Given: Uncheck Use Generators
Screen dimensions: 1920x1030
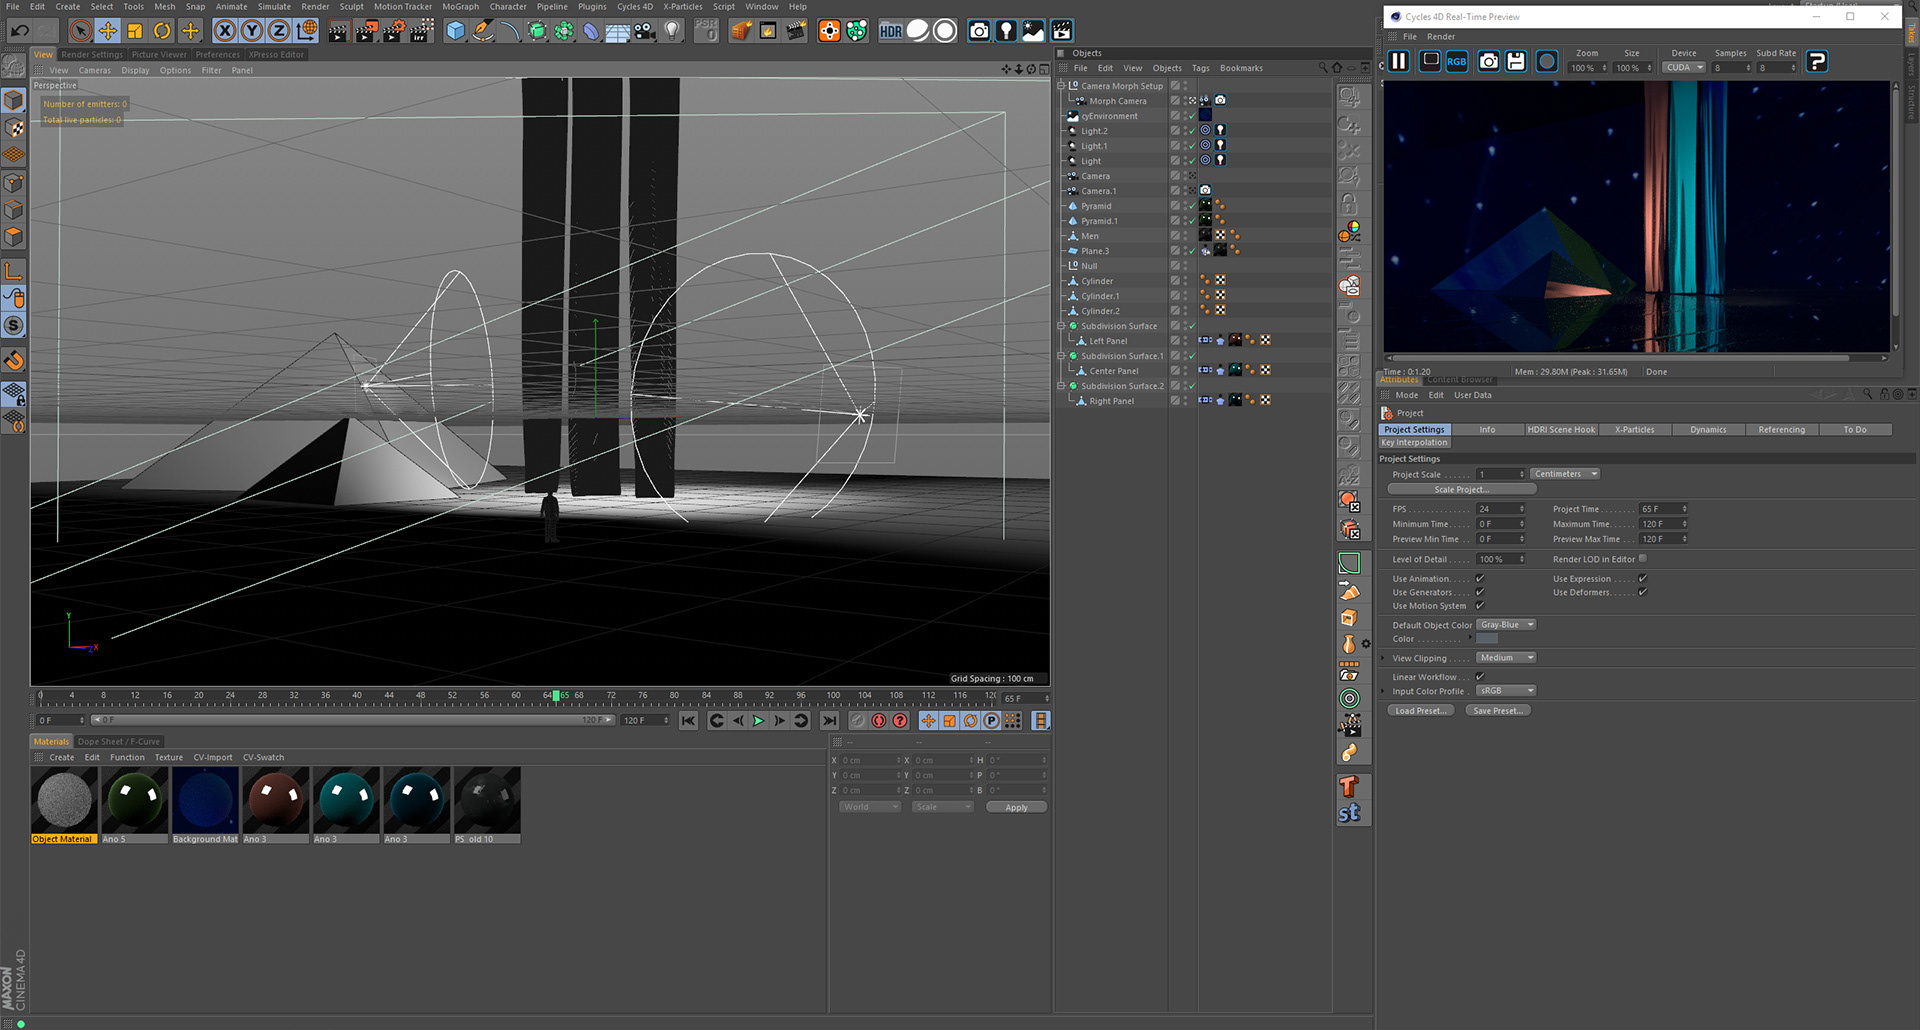Looking at the screenshot, I should click(x=1480, y=592).
